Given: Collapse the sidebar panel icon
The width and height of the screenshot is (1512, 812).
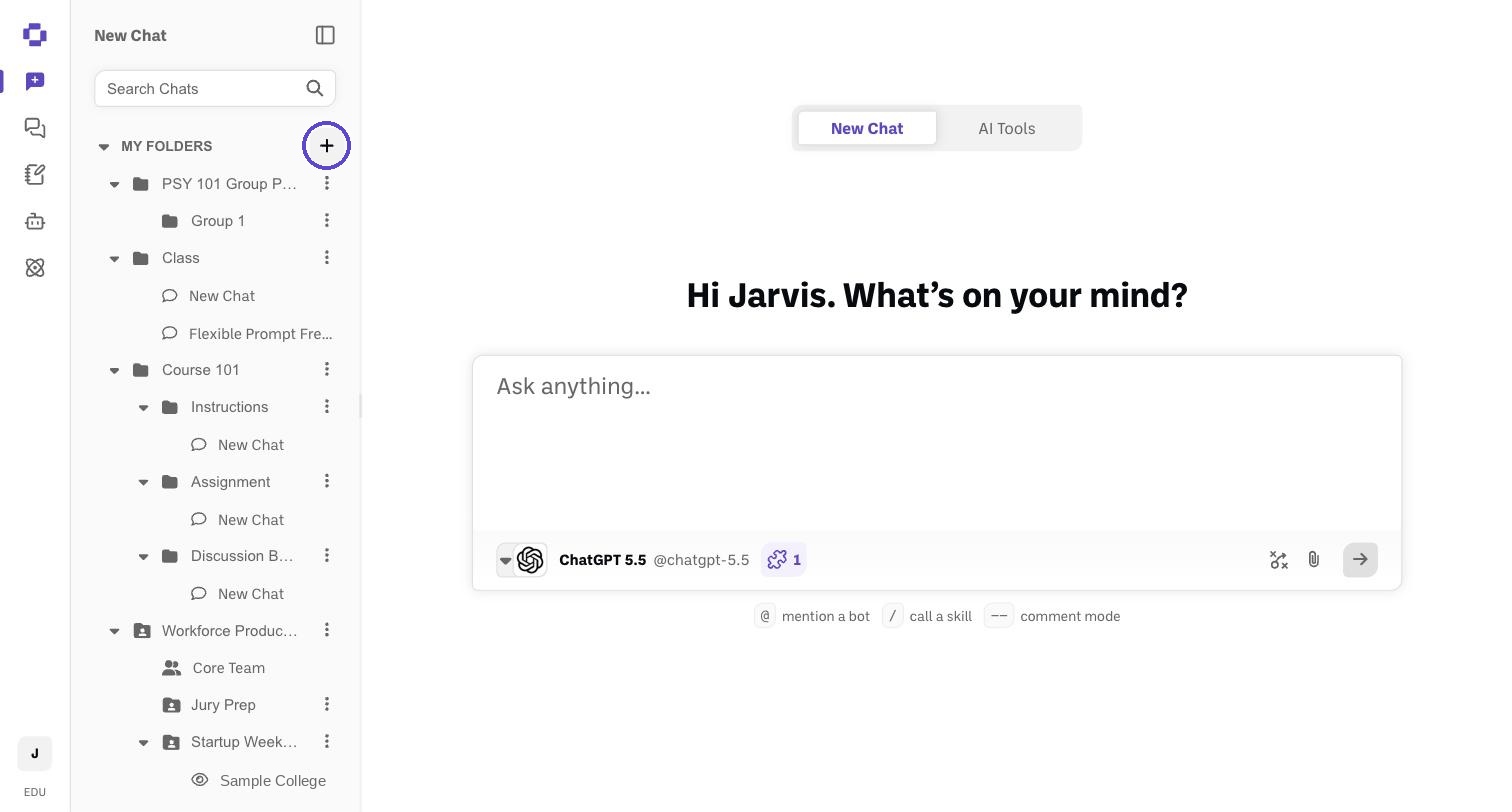Looking at the screenshot, I should click(325, 35).
